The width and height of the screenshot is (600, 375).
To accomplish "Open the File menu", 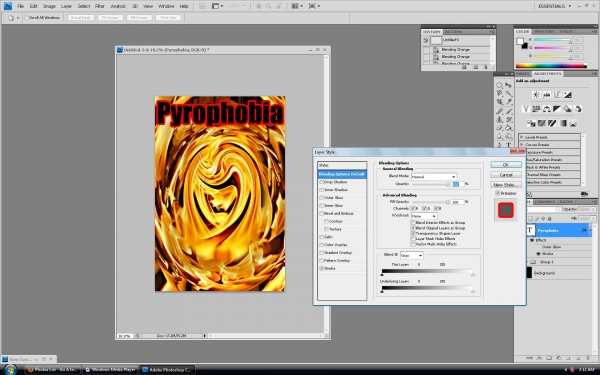I will [20, 6].
